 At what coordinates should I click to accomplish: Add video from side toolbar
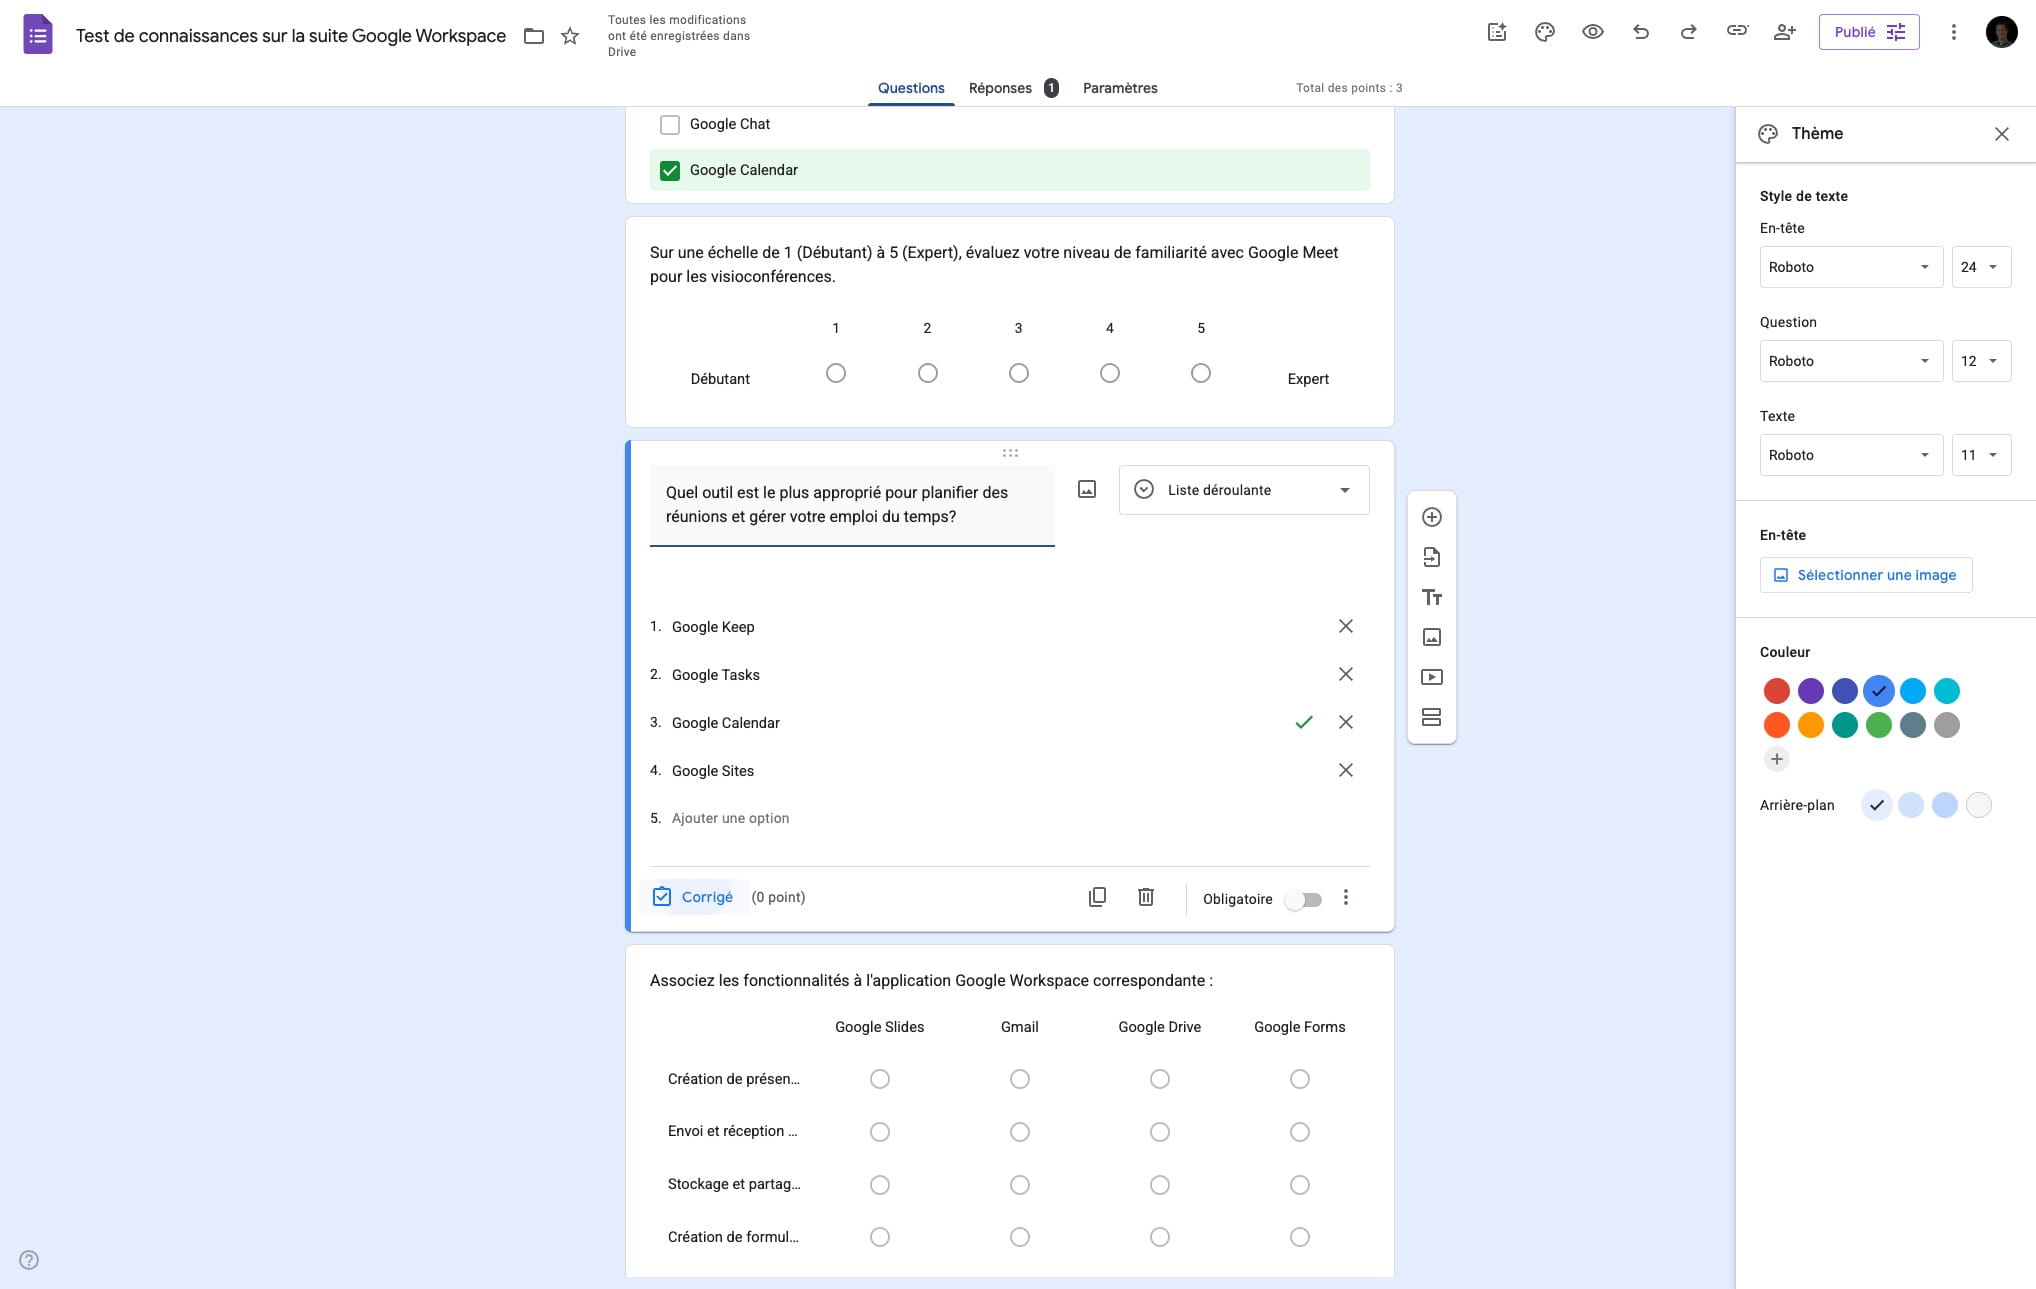1432,677
